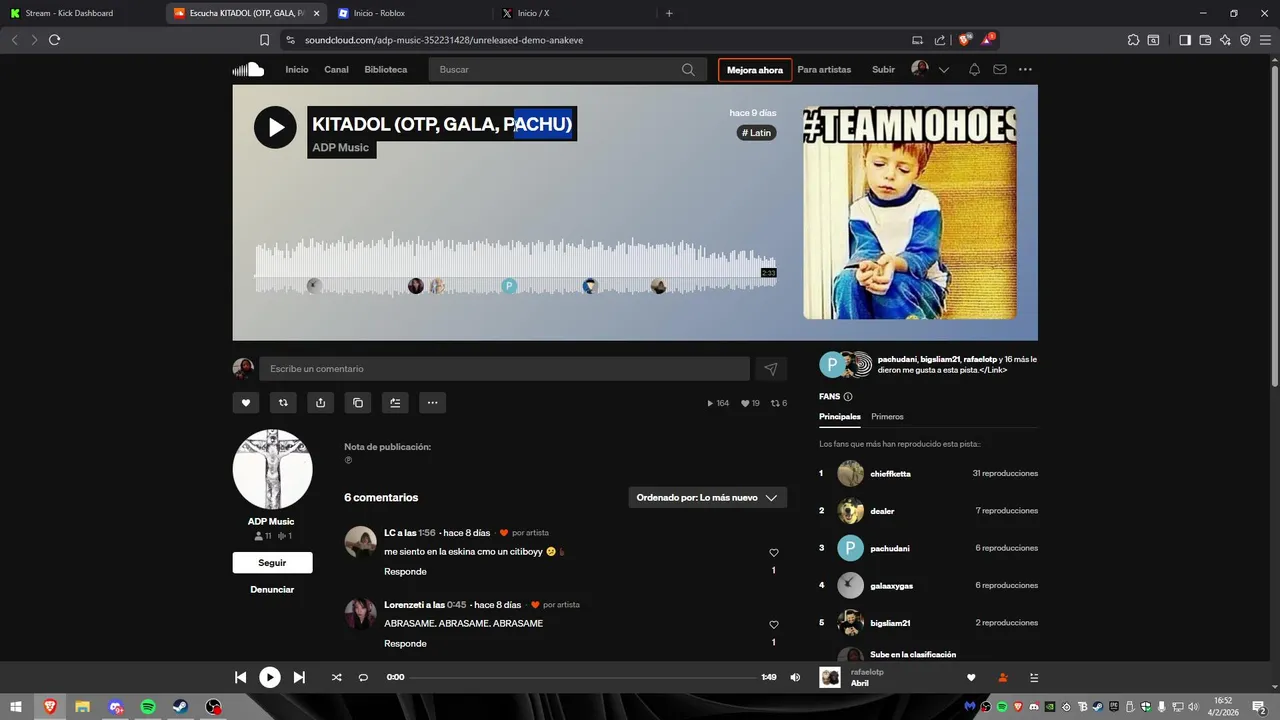
Task: Toggle shuffle in the player bar
Action: click(337, 677)
